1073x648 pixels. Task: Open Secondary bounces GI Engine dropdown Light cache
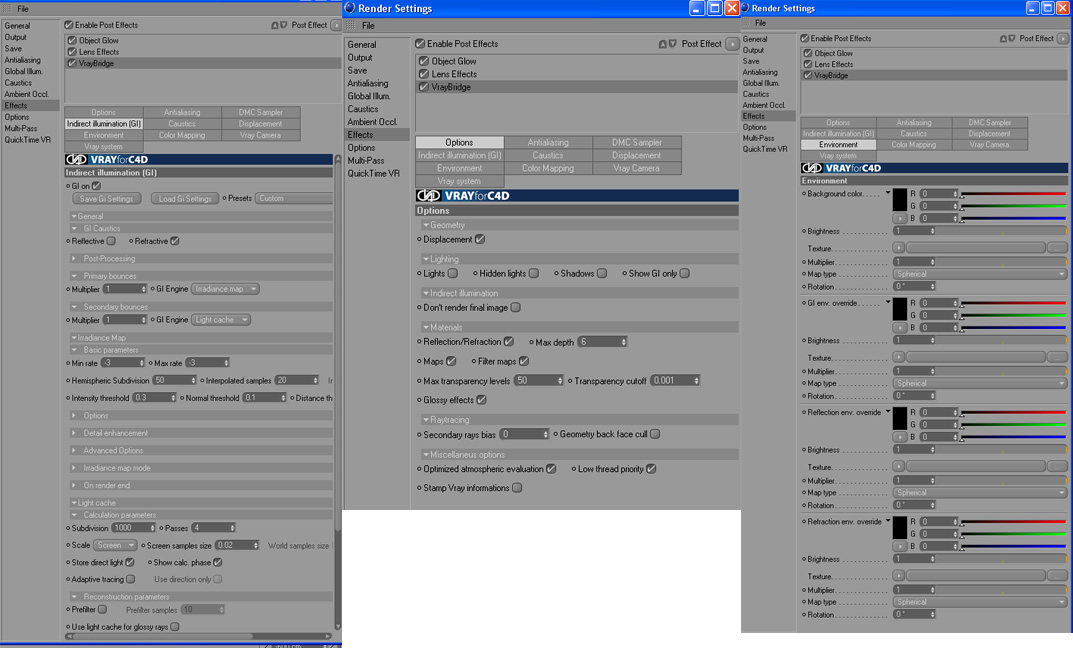tap(221, 320)
